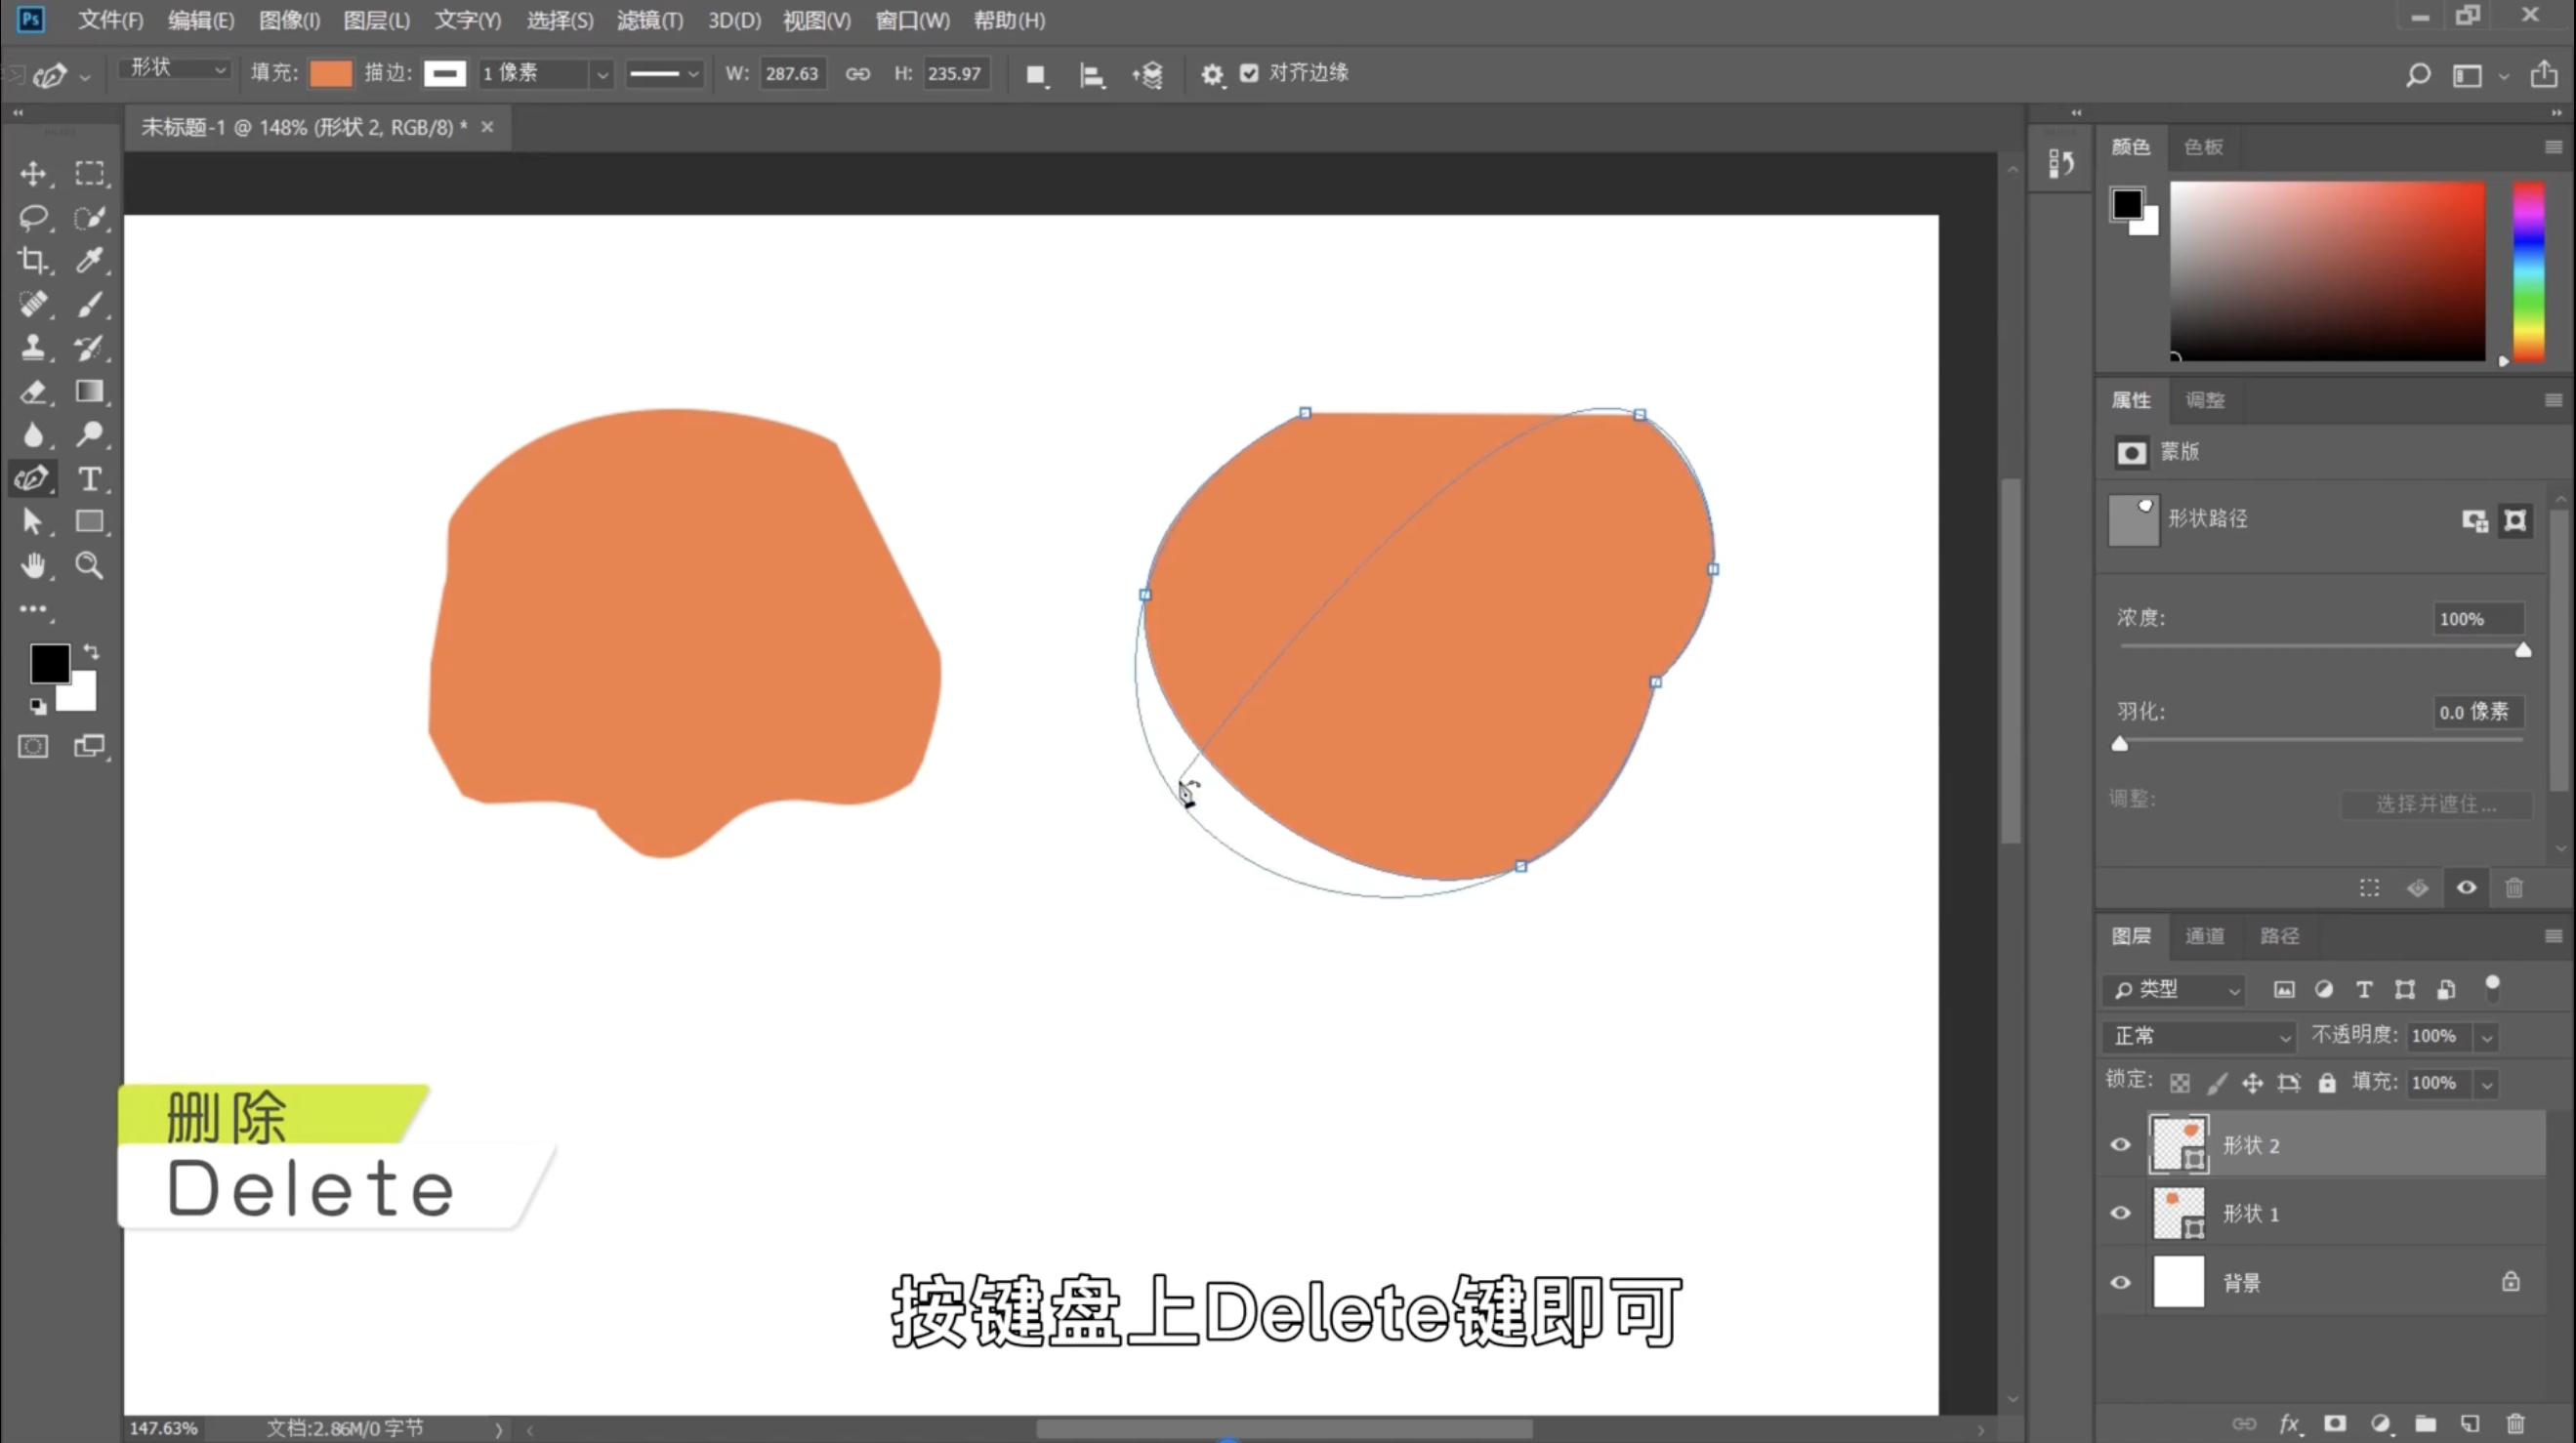Open the 形状 tool mode dropdown

click(176, 69)
